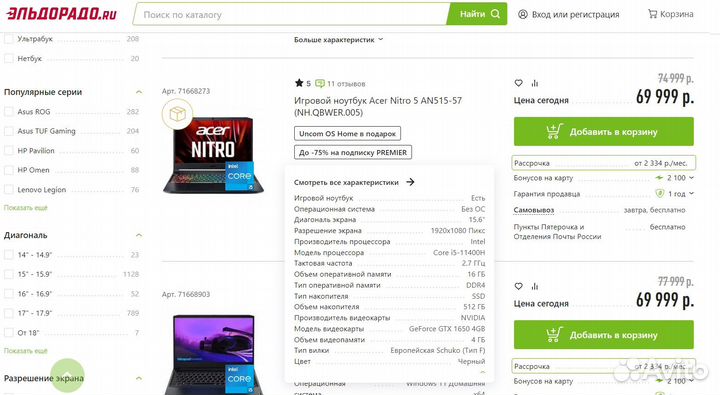Image resolution: width=720 pixels, height=395 pixels.
Task: Click the old price 74 999 р.
Action: (675, 79)
